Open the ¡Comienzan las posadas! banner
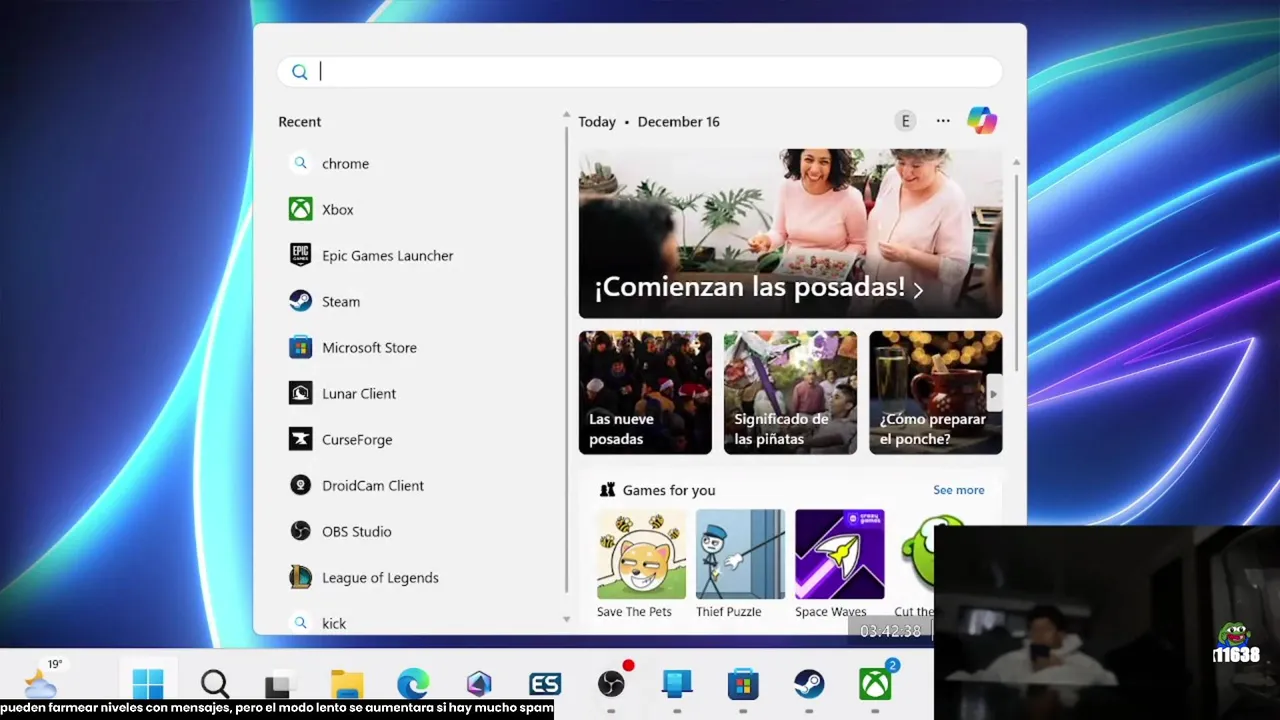1280x720 pixels. tap(790, 234)
